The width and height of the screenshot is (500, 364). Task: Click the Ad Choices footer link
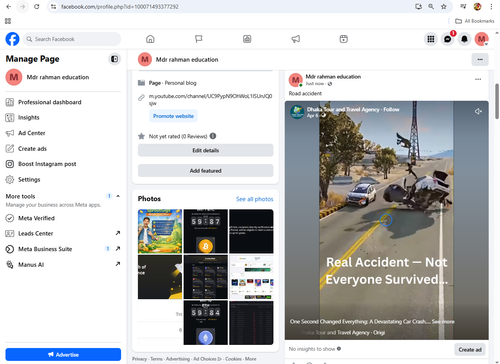pos(207,359)
